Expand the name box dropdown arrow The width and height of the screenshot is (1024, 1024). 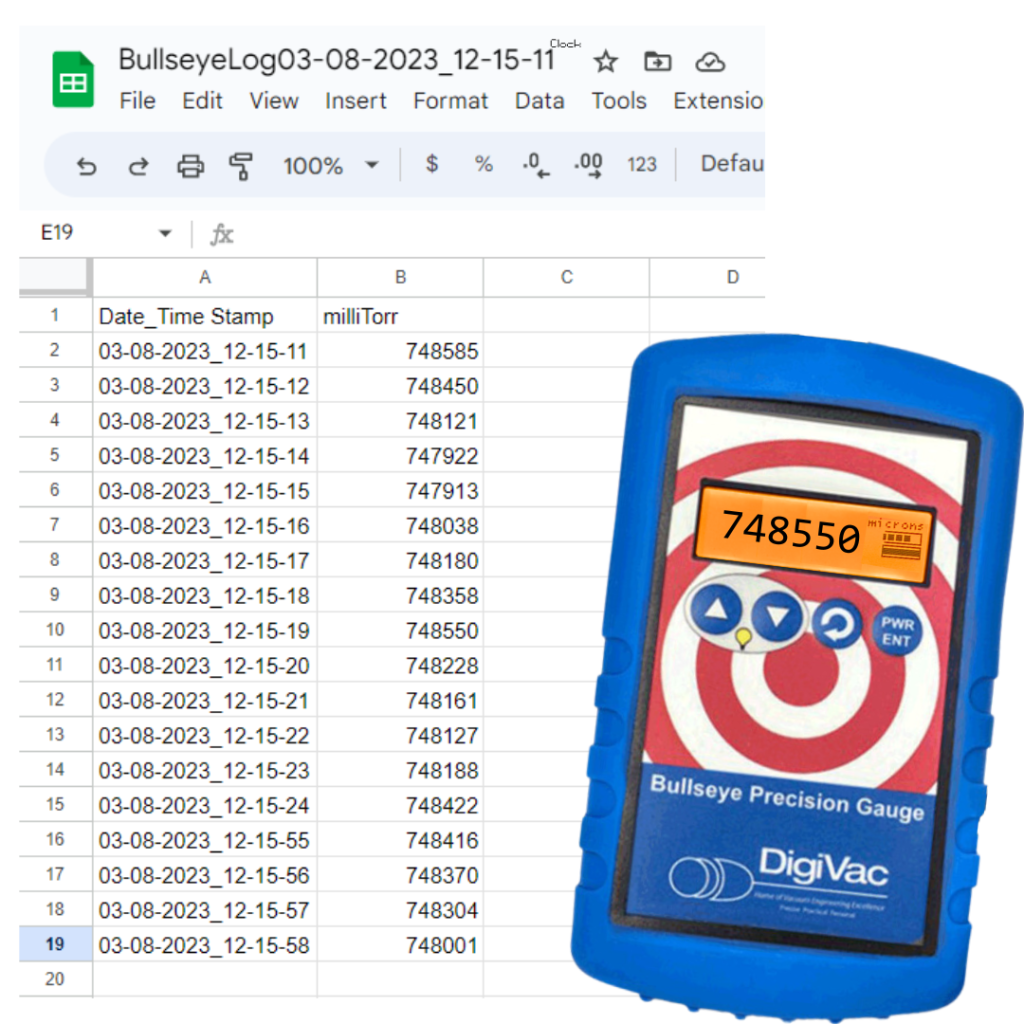click(x=163, y=231)
